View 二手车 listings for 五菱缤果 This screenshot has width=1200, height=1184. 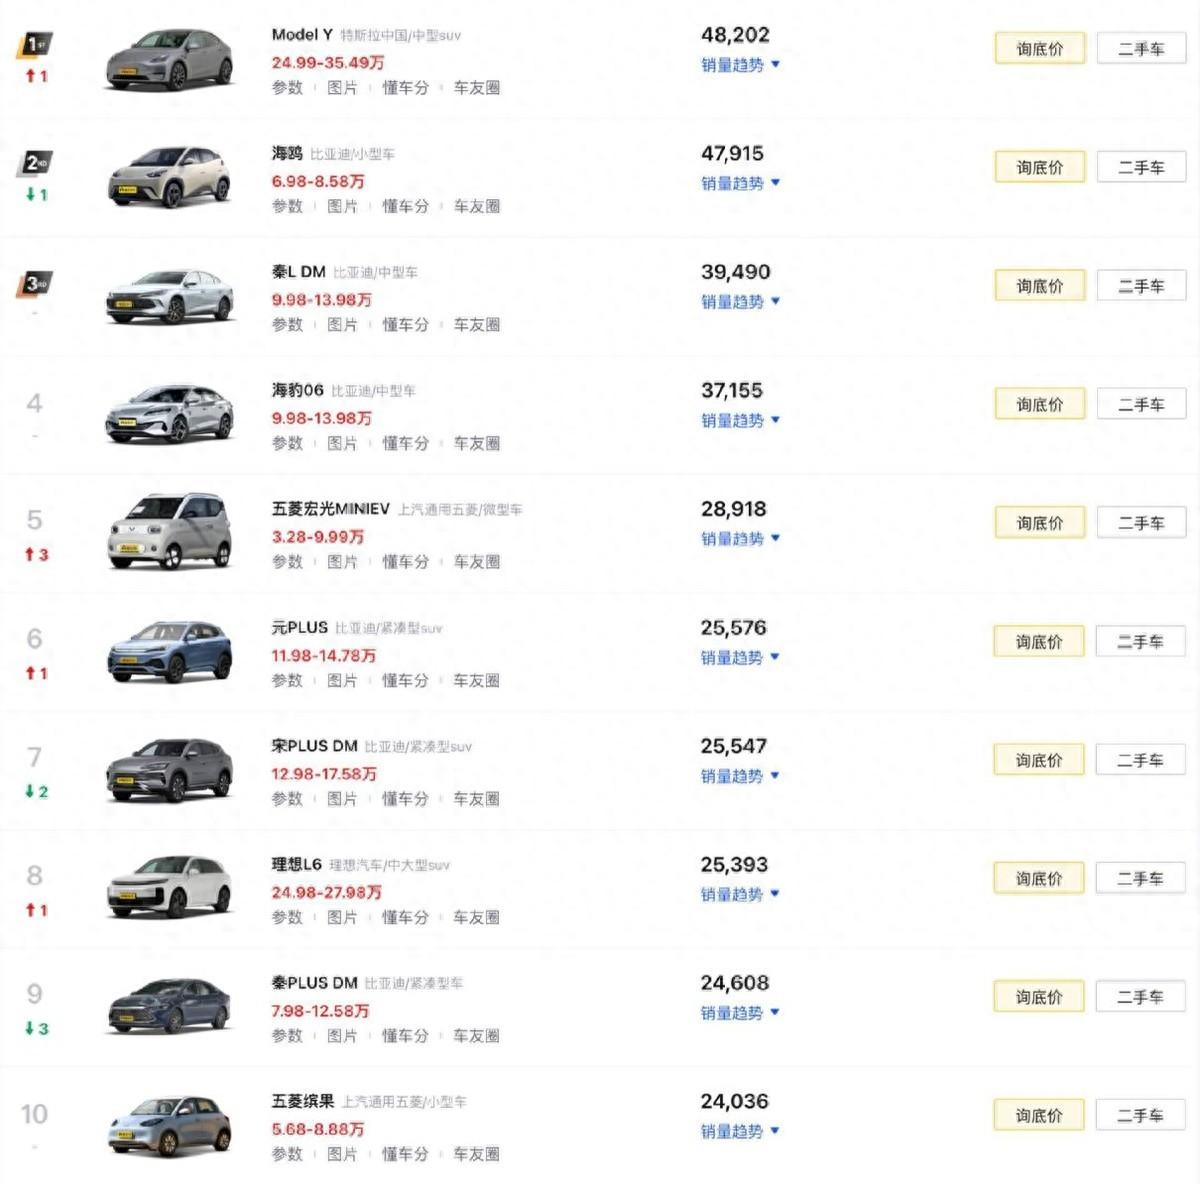(1141, 1115)
